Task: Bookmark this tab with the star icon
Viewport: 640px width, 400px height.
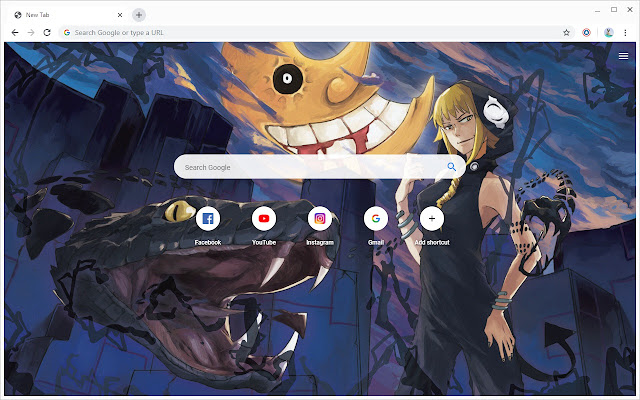Action: (x=566, y=33)
